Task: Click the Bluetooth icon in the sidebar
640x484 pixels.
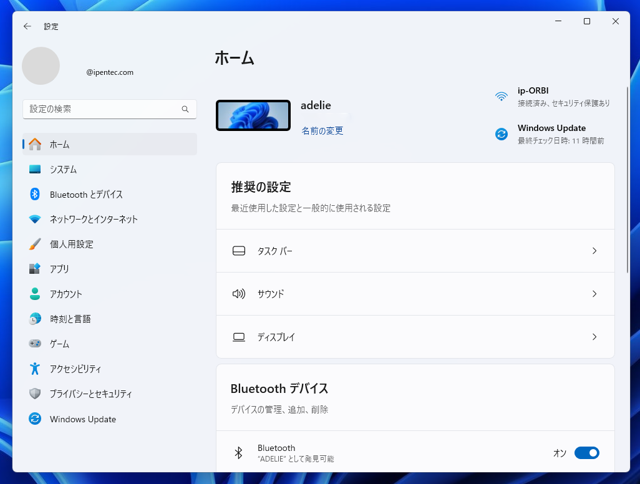Action: (x=35, y=194)
